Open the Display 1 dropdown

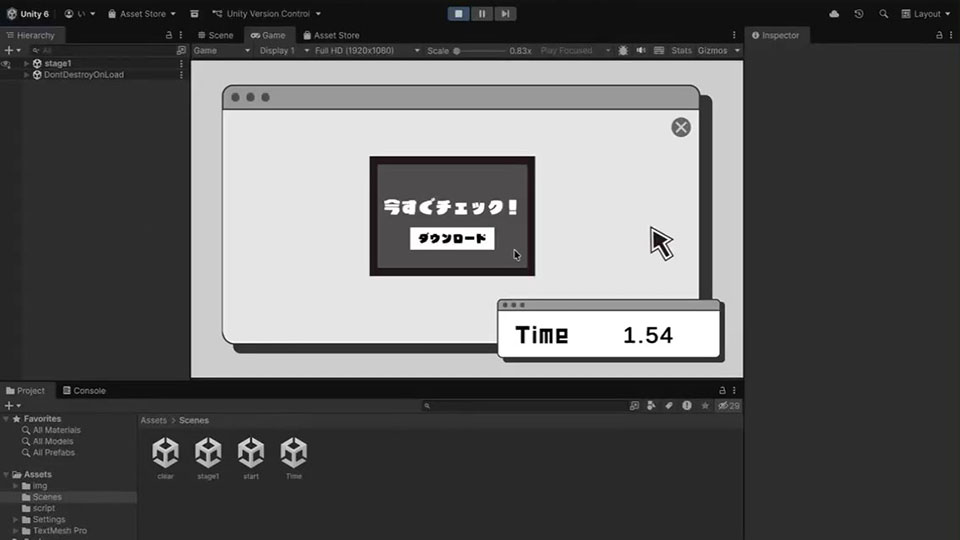click(x=281, y=50)
